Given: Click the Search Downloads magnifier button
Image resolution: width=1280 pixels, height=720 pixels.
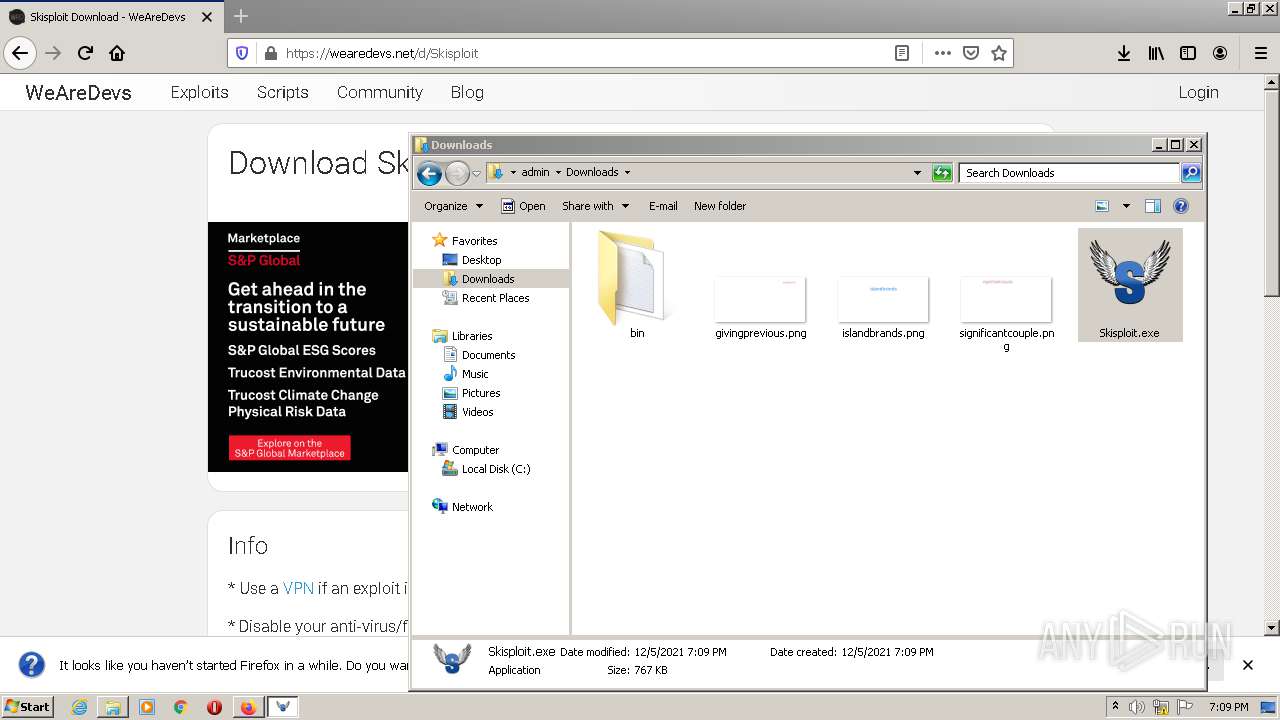Looking at the screenshot, I should tap(1190, 172).
